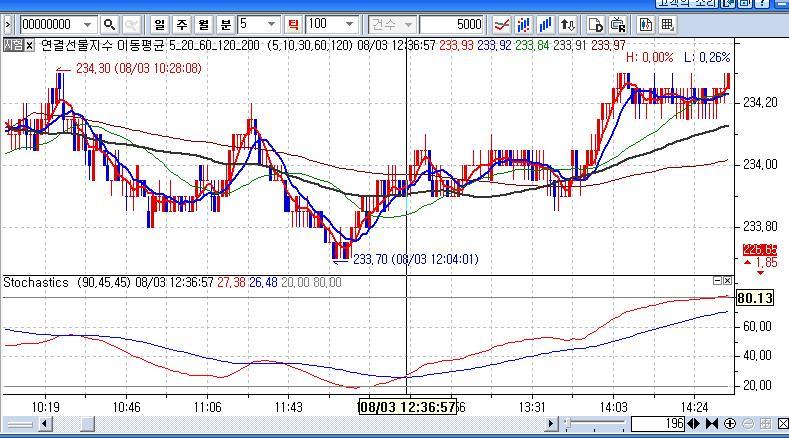
Task: Select the line chart type icon
Action: (x=501, y=24)
